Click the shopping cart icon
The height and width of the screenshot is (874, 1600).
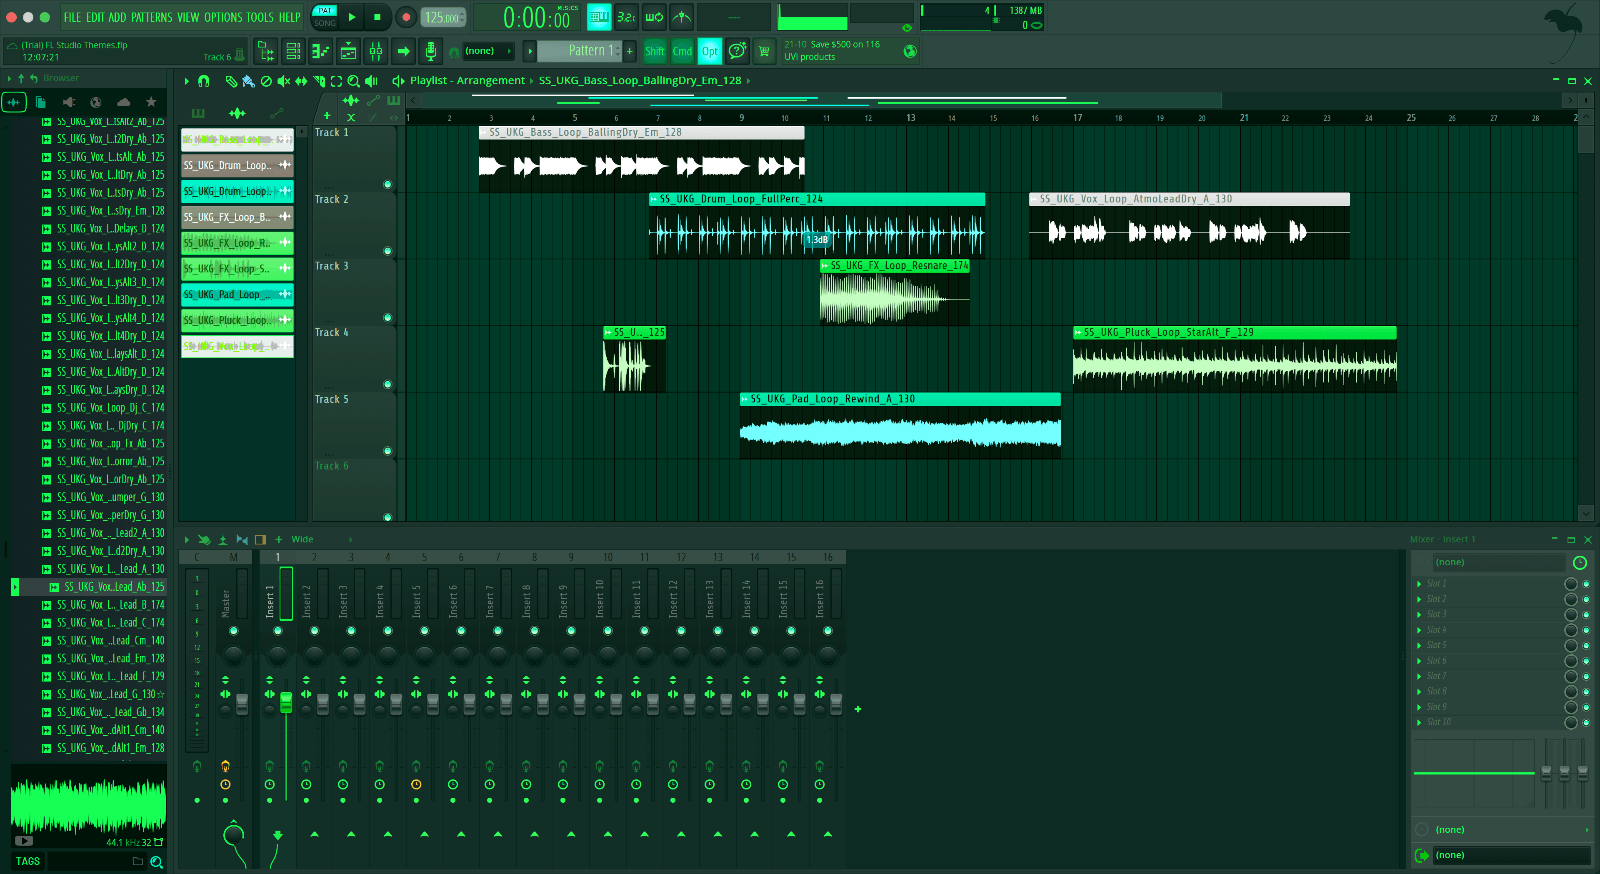764,51
